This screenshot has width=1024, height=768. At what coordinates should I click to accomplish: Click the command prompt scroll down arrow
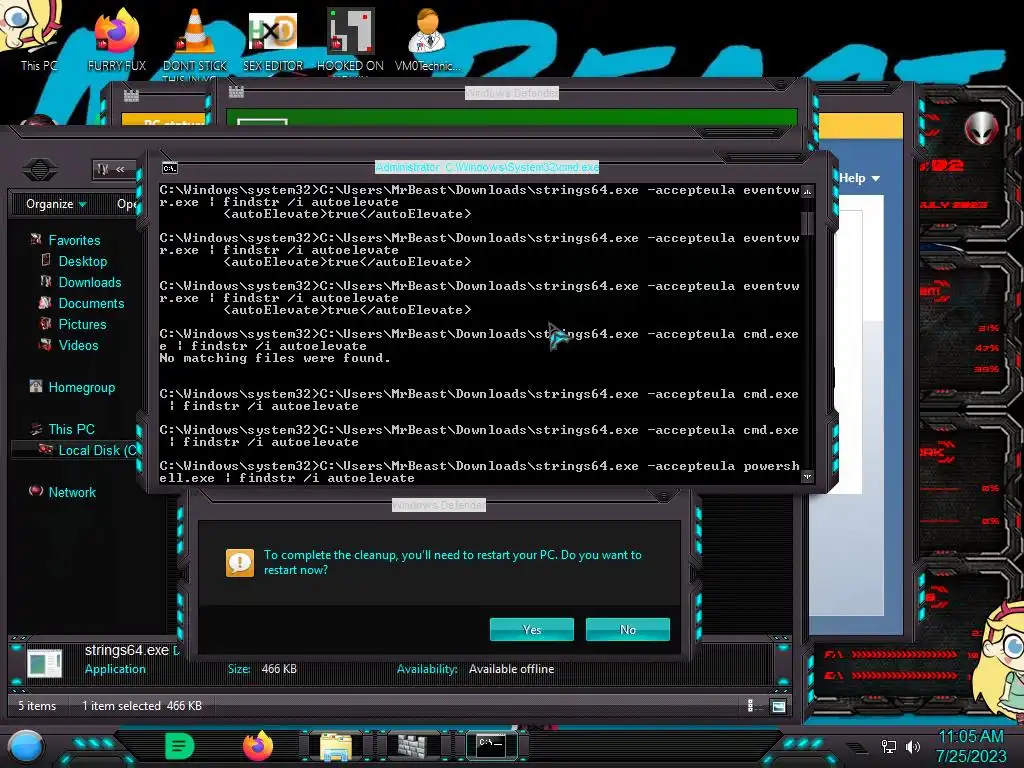click(x=807, y=476)
